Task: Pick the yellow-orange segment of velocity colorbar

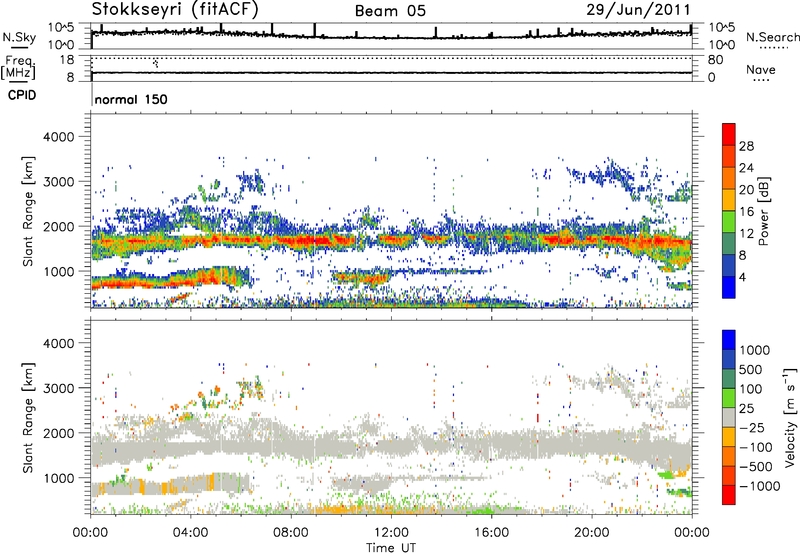Action: point(729,437)
